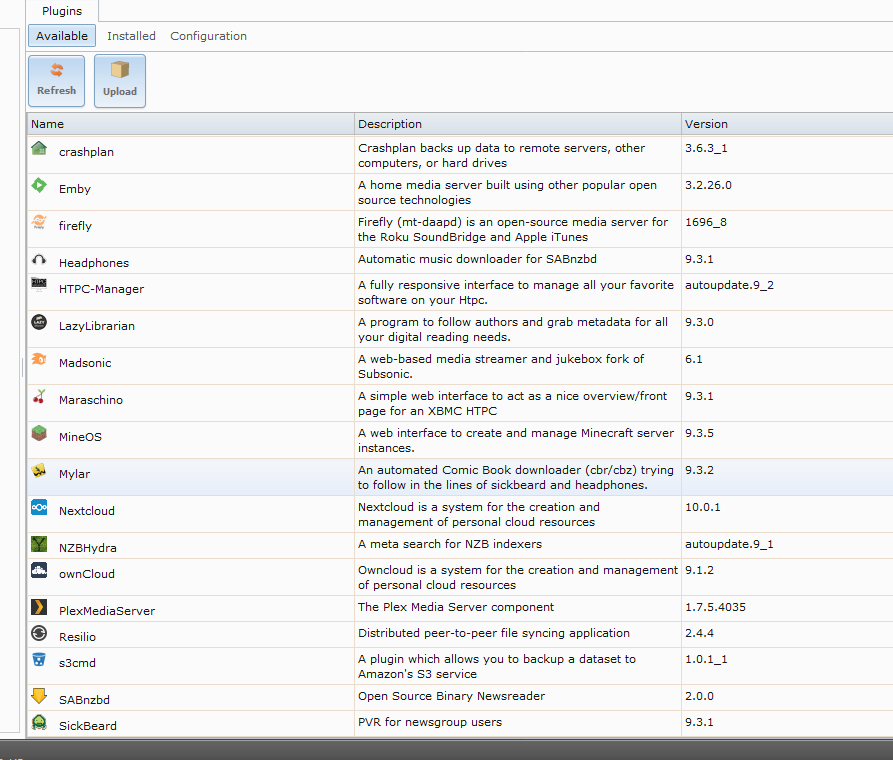Select the SABnzbd plugin name
The height and width of the screenshot is (760, 893).
tap(84, 700)
